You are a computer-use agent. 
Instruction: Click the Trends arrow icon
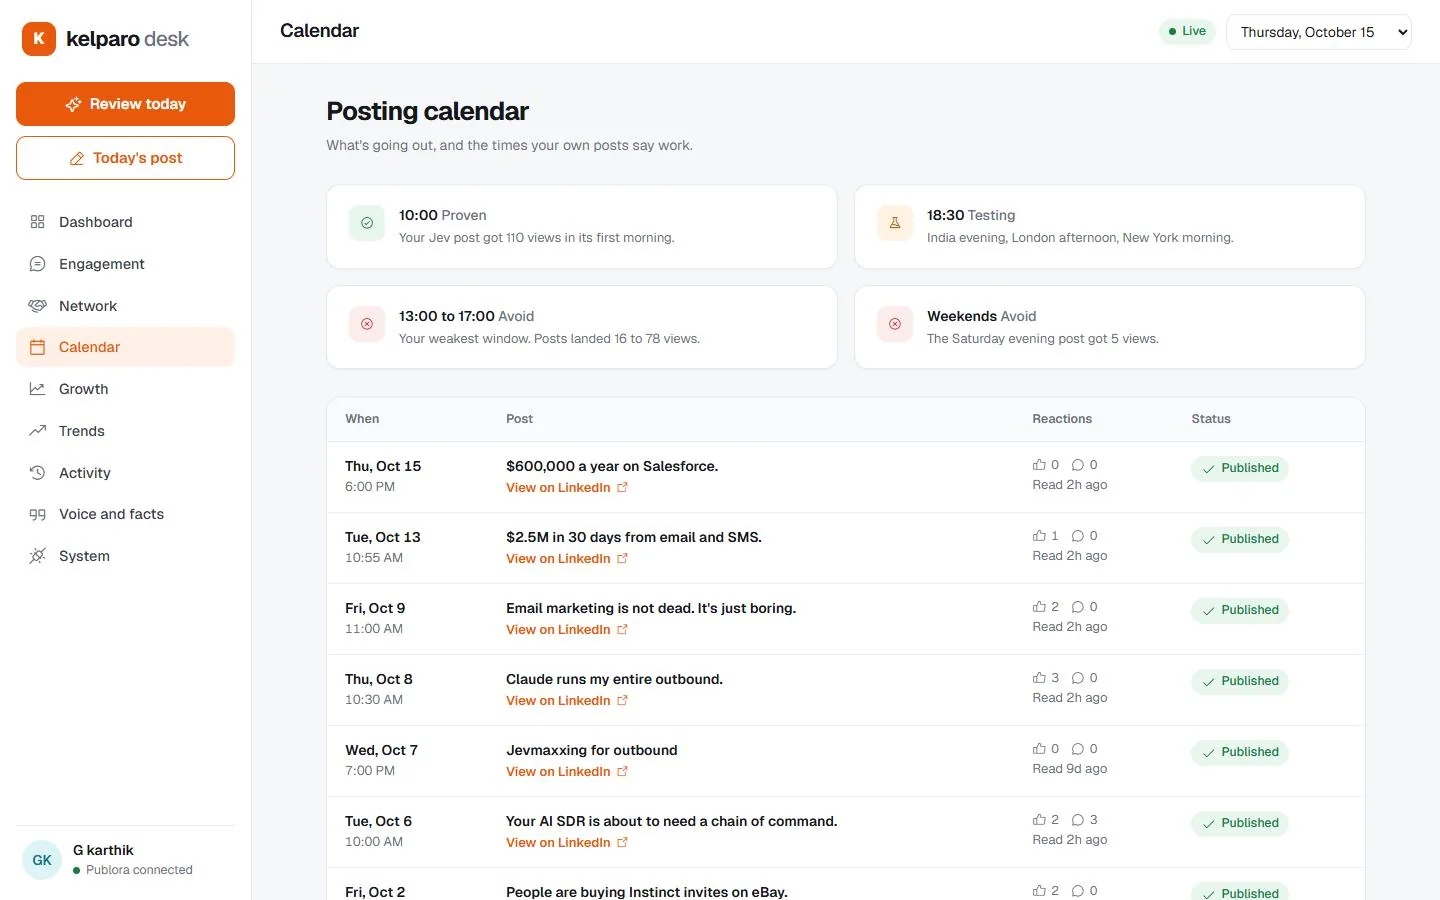[x=38, y=431]
